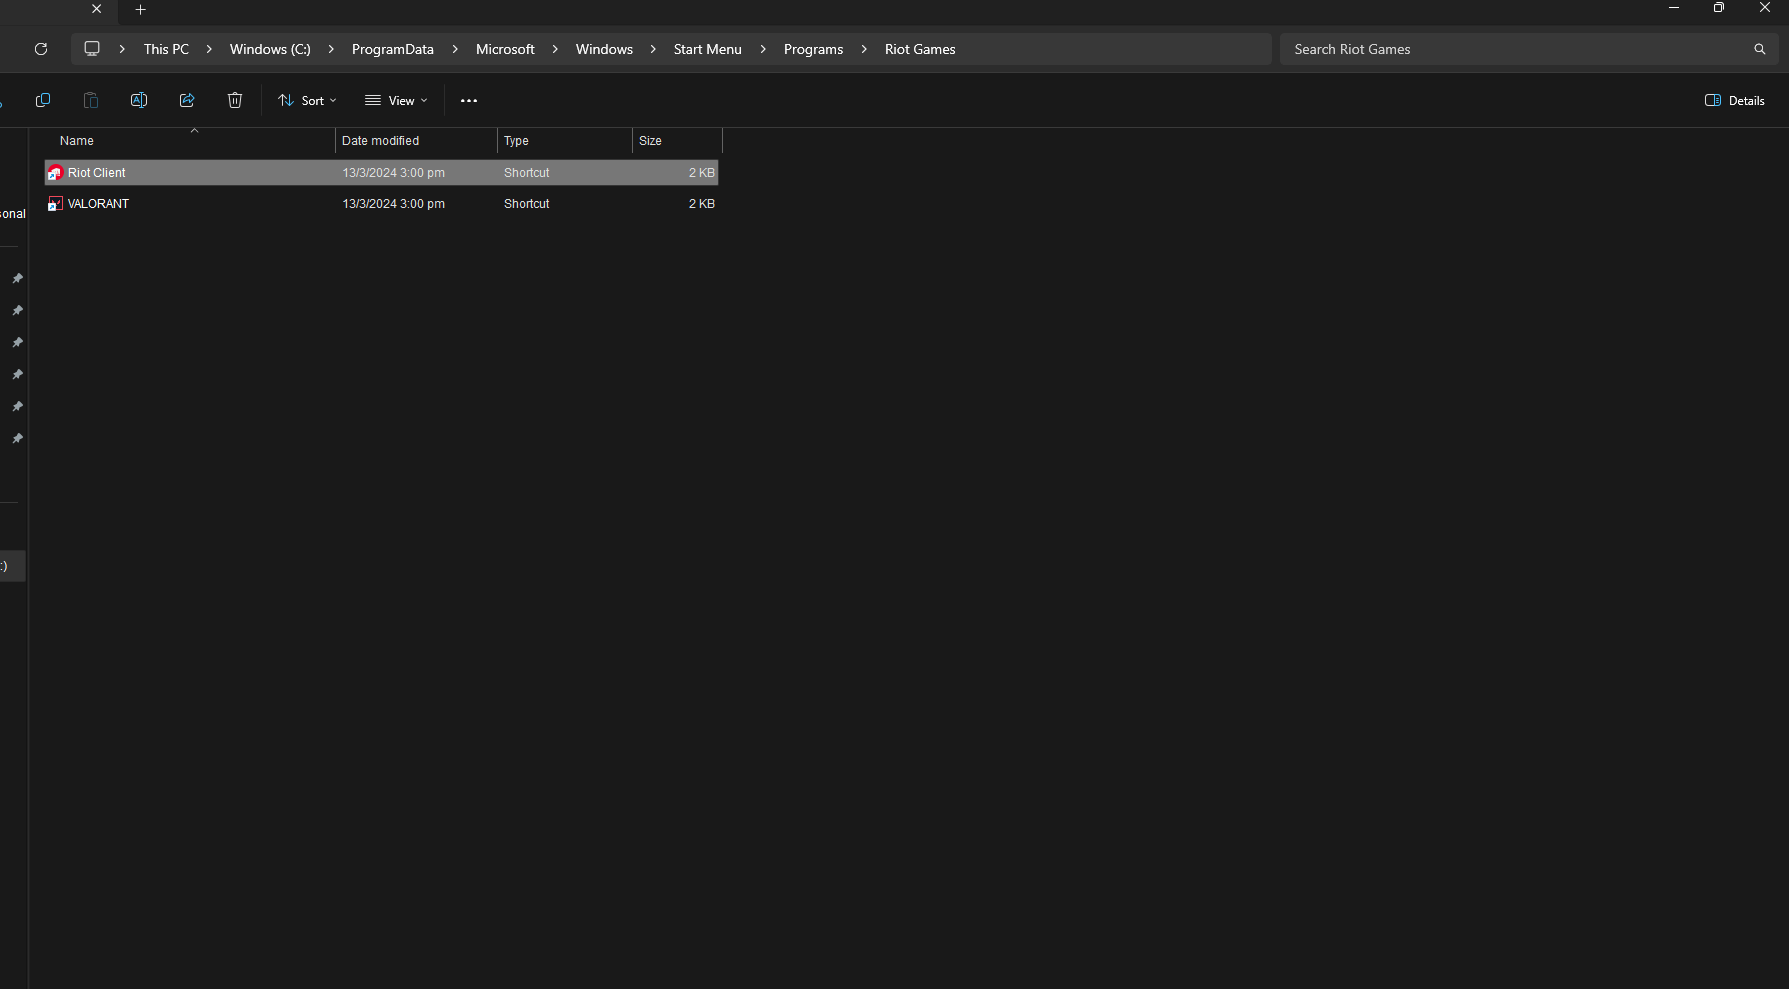Open the See more ellipsis menu
The height and width of the screenshot is (989, 1789).
[x=469, y=100]
